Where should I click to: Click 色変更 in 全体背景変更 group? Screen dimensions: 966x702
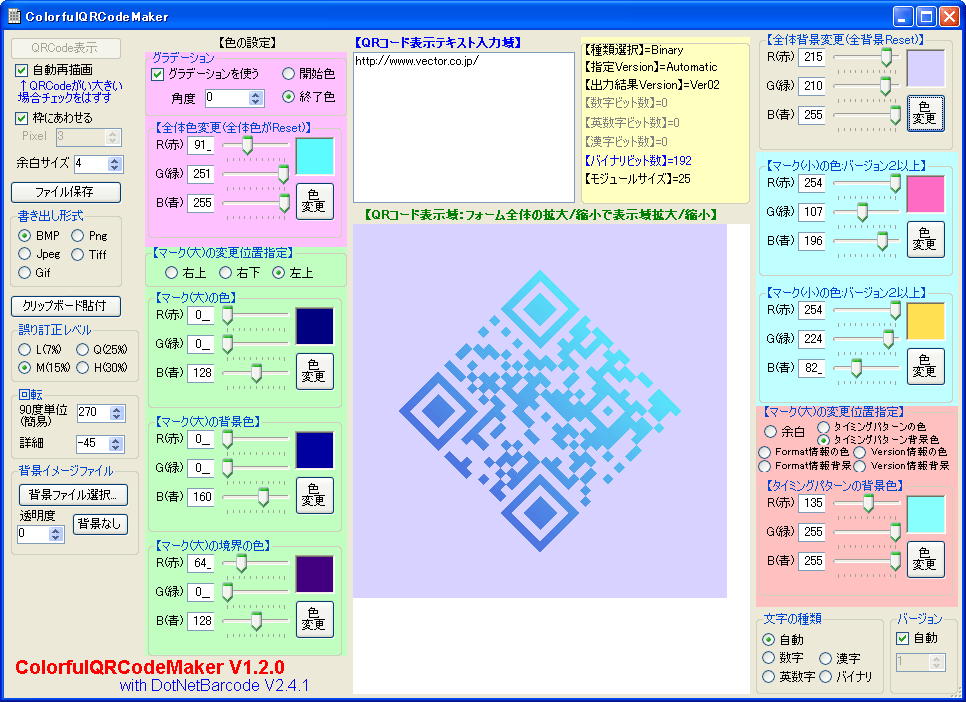(x=925, y=113)
